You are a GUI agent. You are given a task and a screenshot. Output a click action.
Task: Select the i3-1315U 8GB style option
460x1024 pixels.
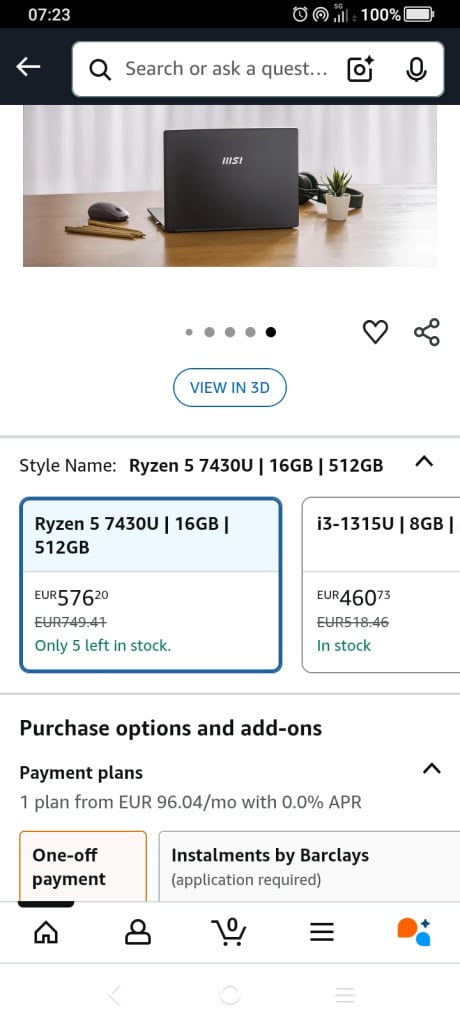point(381,585)
